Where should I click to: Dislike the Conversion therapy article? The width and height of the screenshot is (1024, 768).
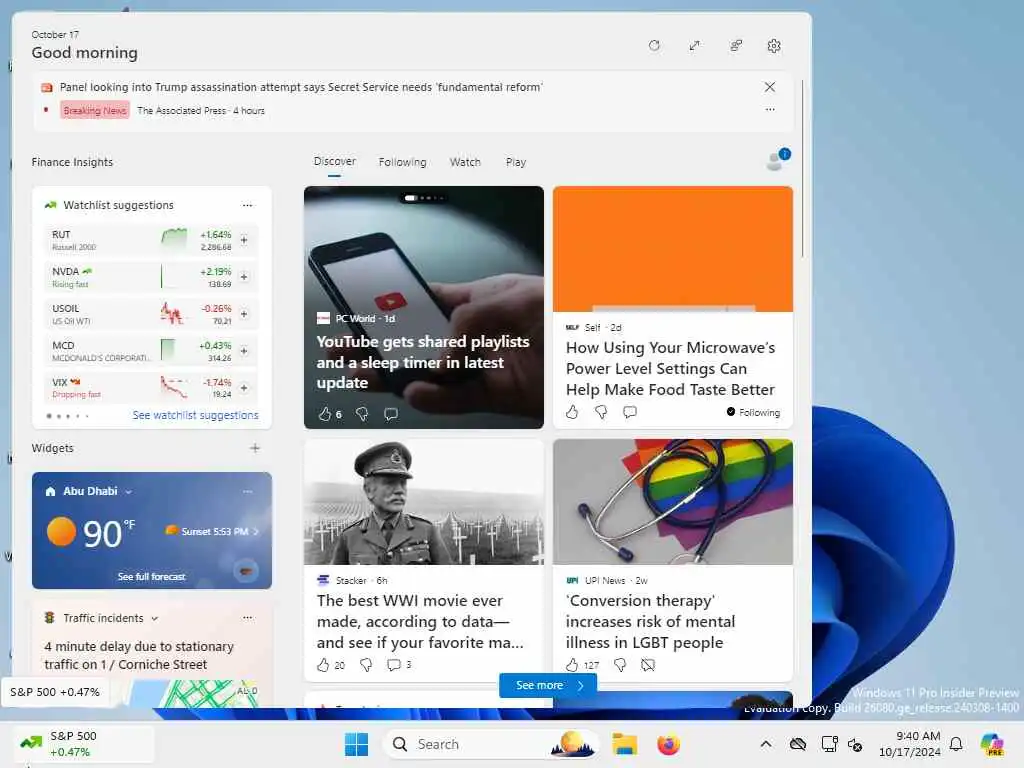(x=620, y=665)
